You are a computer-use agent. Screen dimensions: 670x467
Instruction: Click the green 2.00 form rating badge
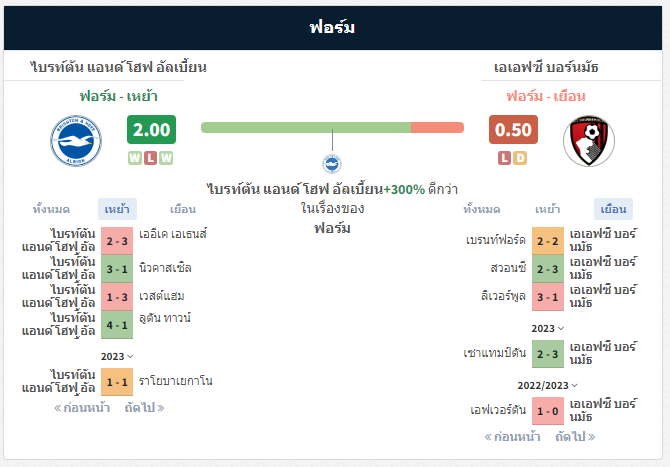pyautogui.click(x=151, y=129)
